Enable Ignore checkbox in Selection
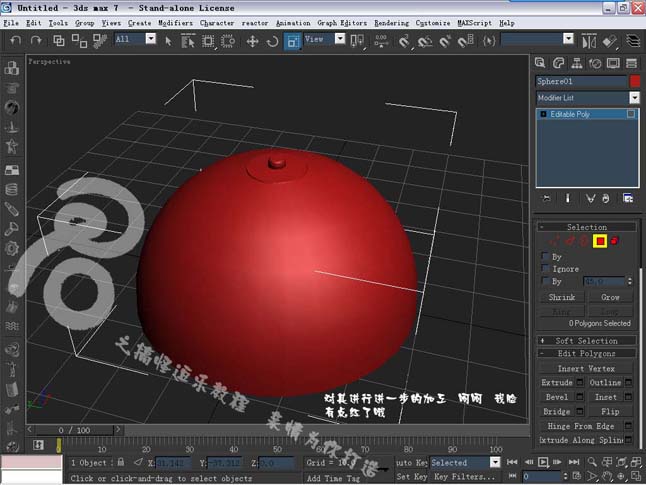The image size is (646, 485). coord(545,268)
